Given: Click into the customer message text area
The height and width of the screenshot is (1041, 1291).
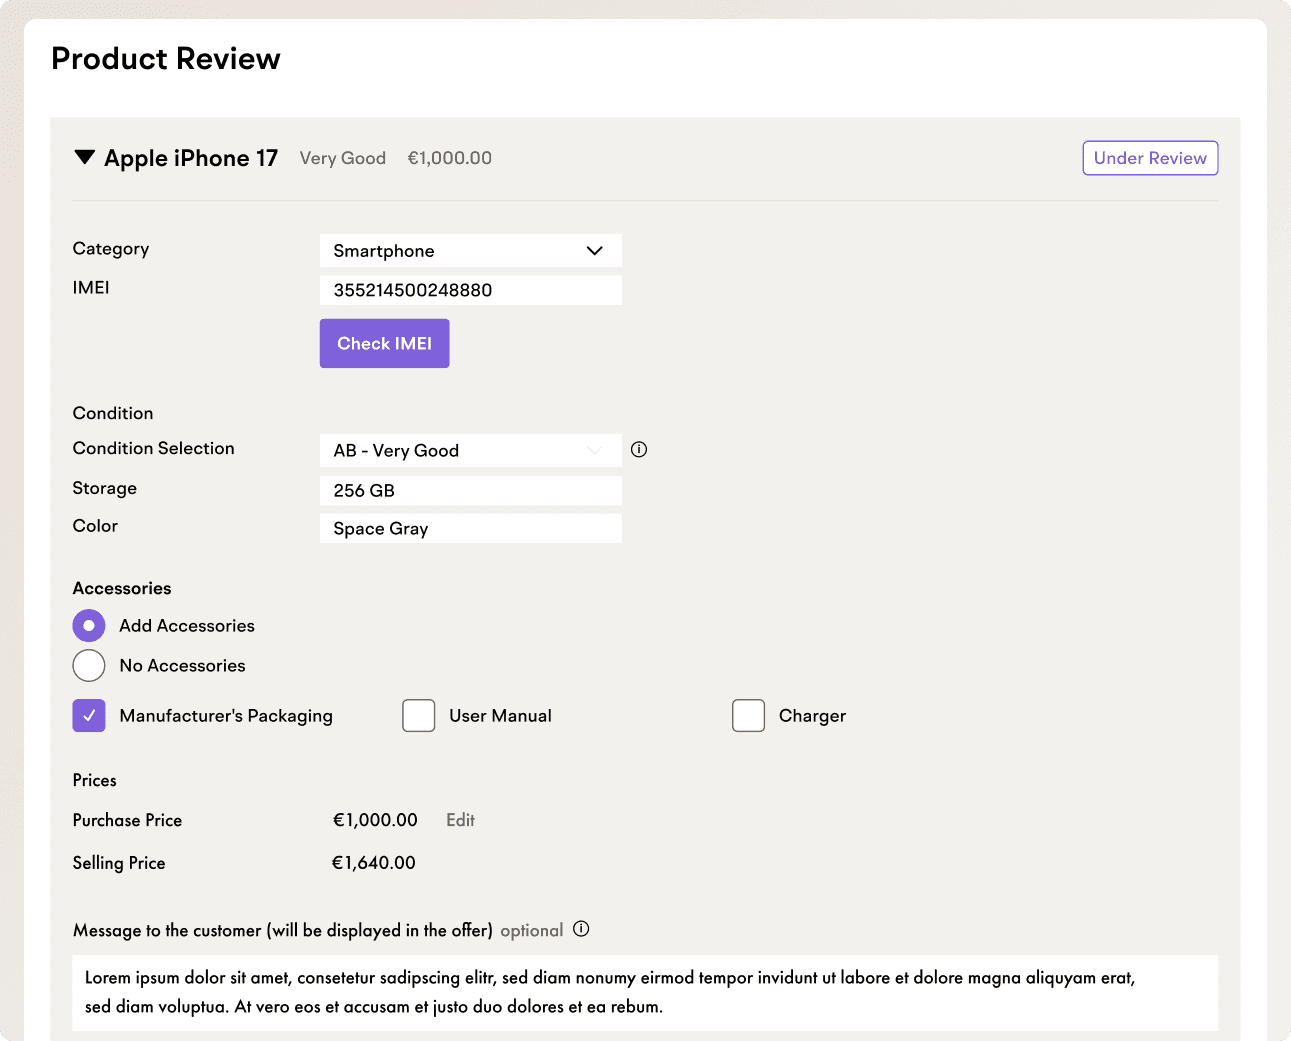Looking at the screenshot, I should click(x=645, y=993).
